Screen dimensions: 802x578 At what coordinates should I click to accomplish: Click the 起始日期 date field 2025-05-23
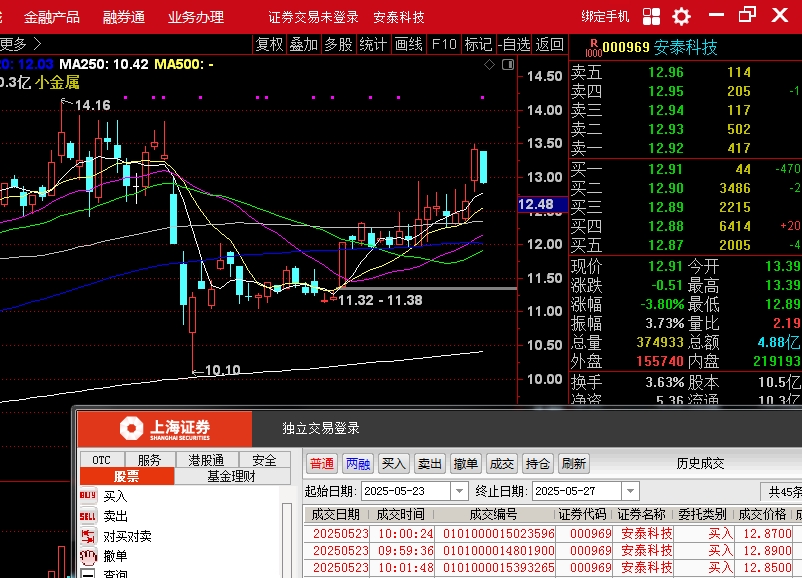[407, 491]
